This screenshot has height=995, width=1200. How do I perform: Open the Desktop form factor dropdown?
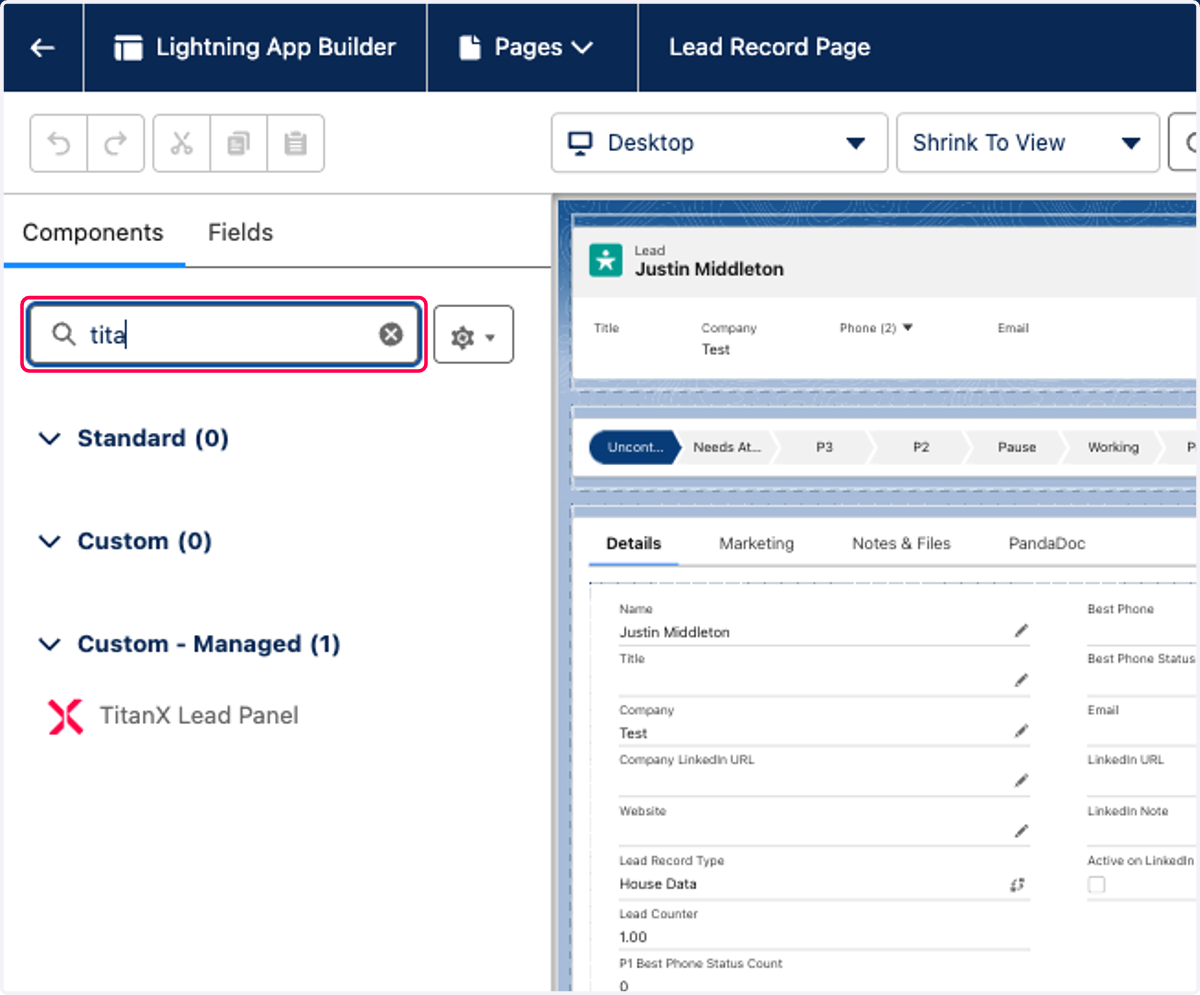click(x=719, y=143)
